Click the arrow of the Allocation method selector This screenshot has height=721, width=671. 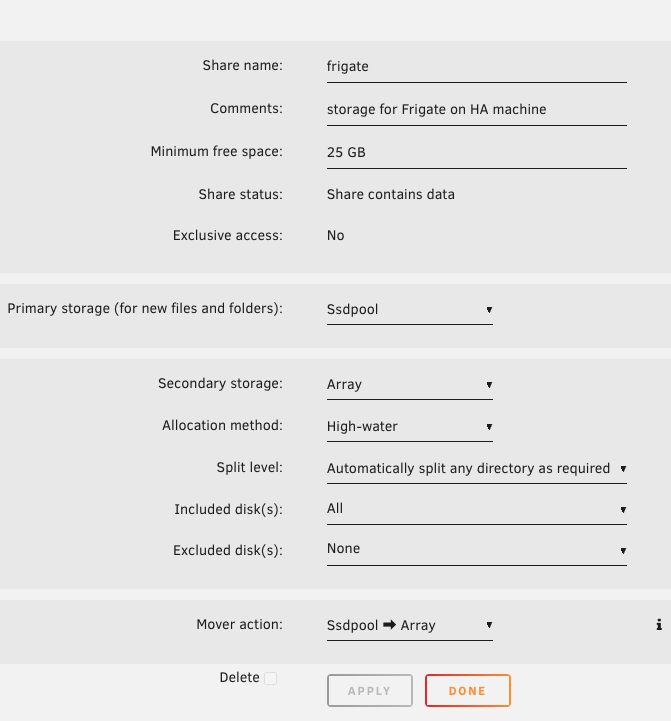tap(489, 427)
